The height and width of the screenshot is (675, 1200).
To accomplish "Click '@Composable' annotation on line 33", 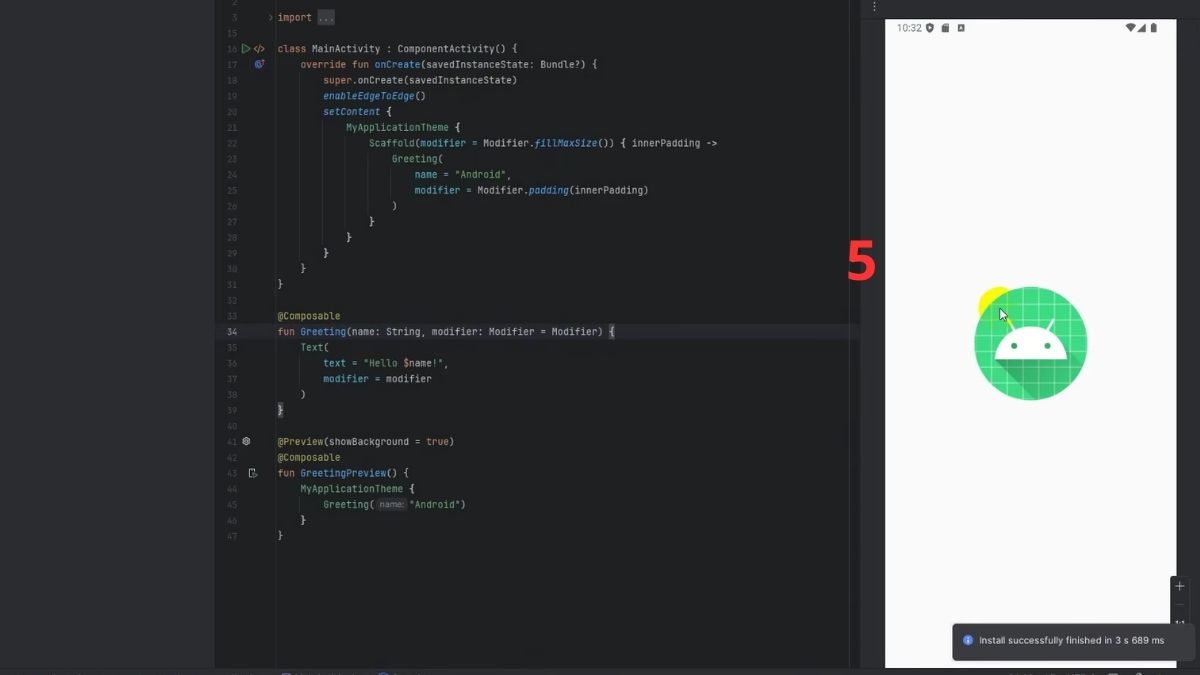I will coord(309,316).
